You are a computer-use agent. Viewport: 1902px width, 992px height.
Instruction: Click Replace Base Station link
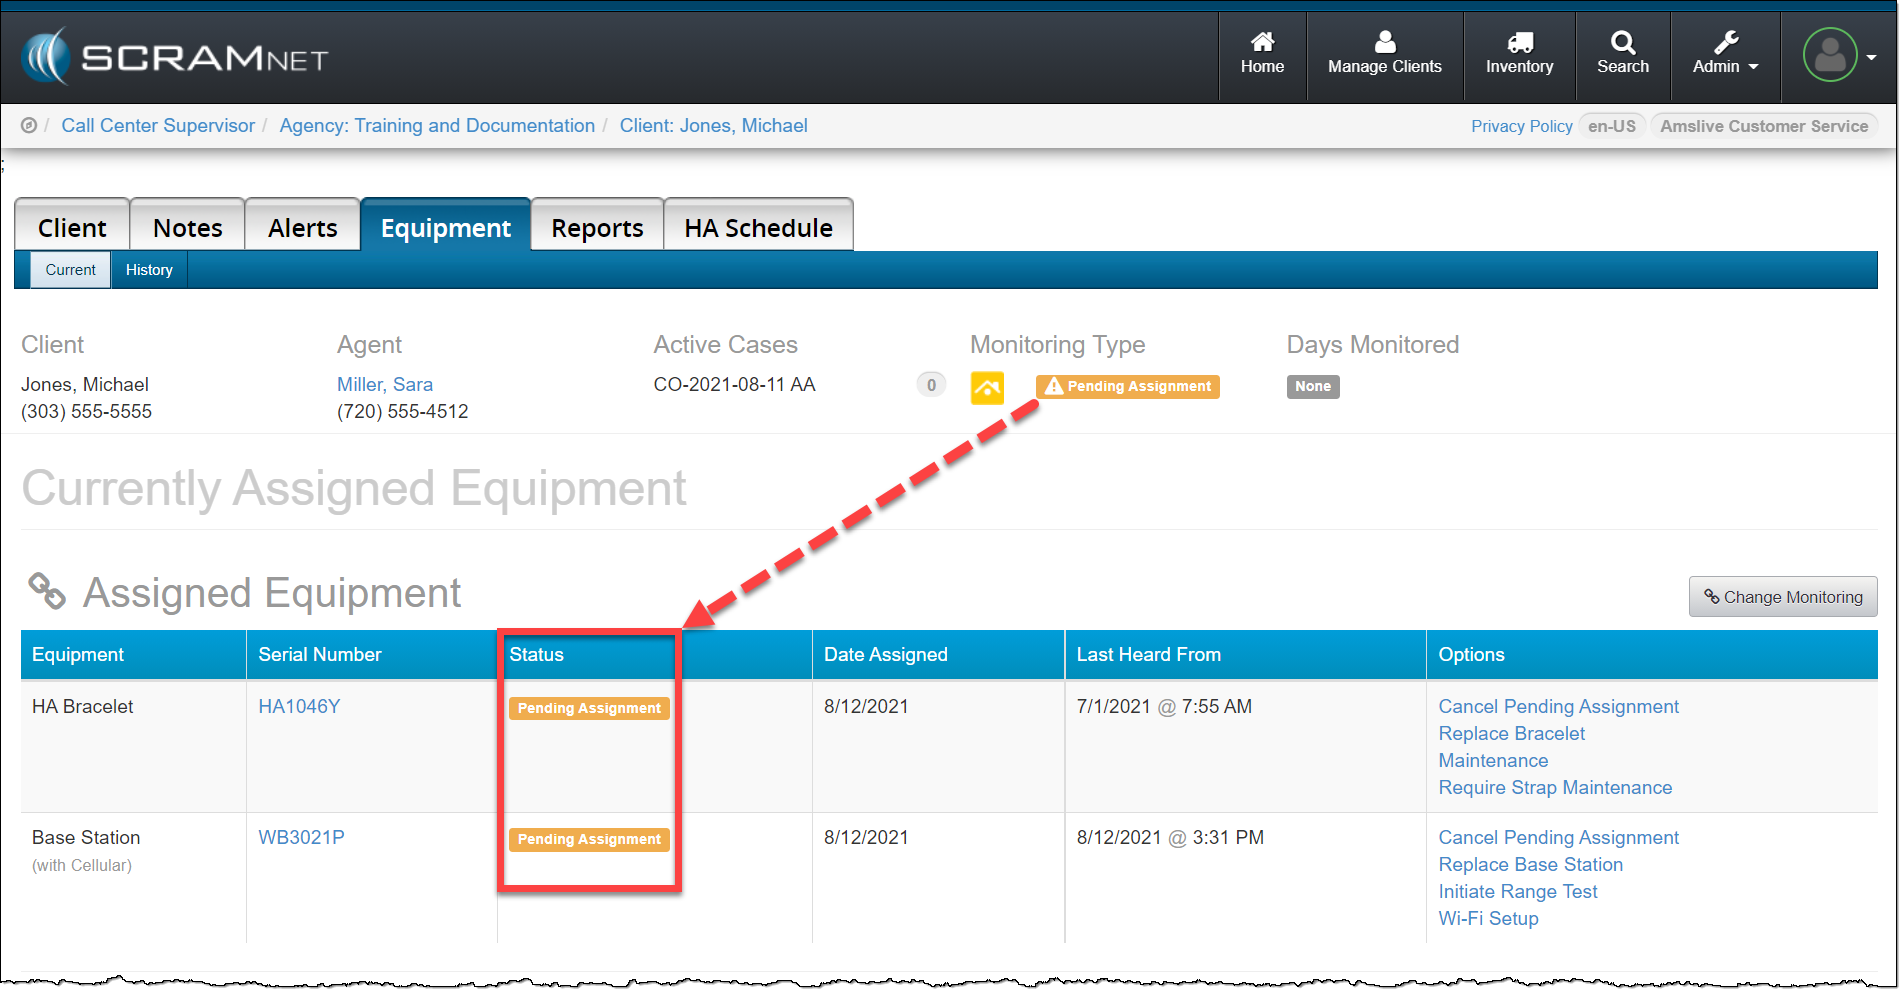click(1530, 865)
